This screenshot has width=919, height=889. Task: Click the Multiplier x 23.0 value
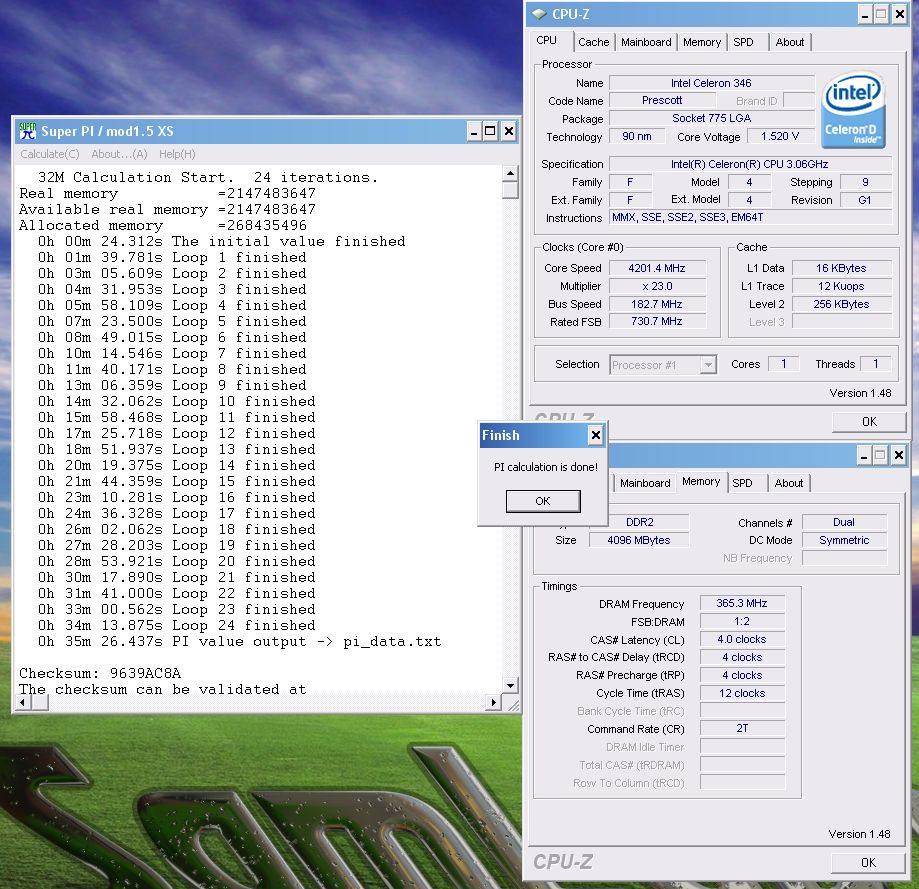(x=657, y=286)
